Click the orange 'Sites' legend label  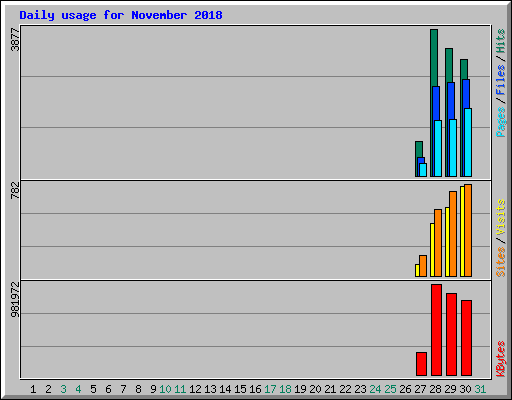pos(501,262)
